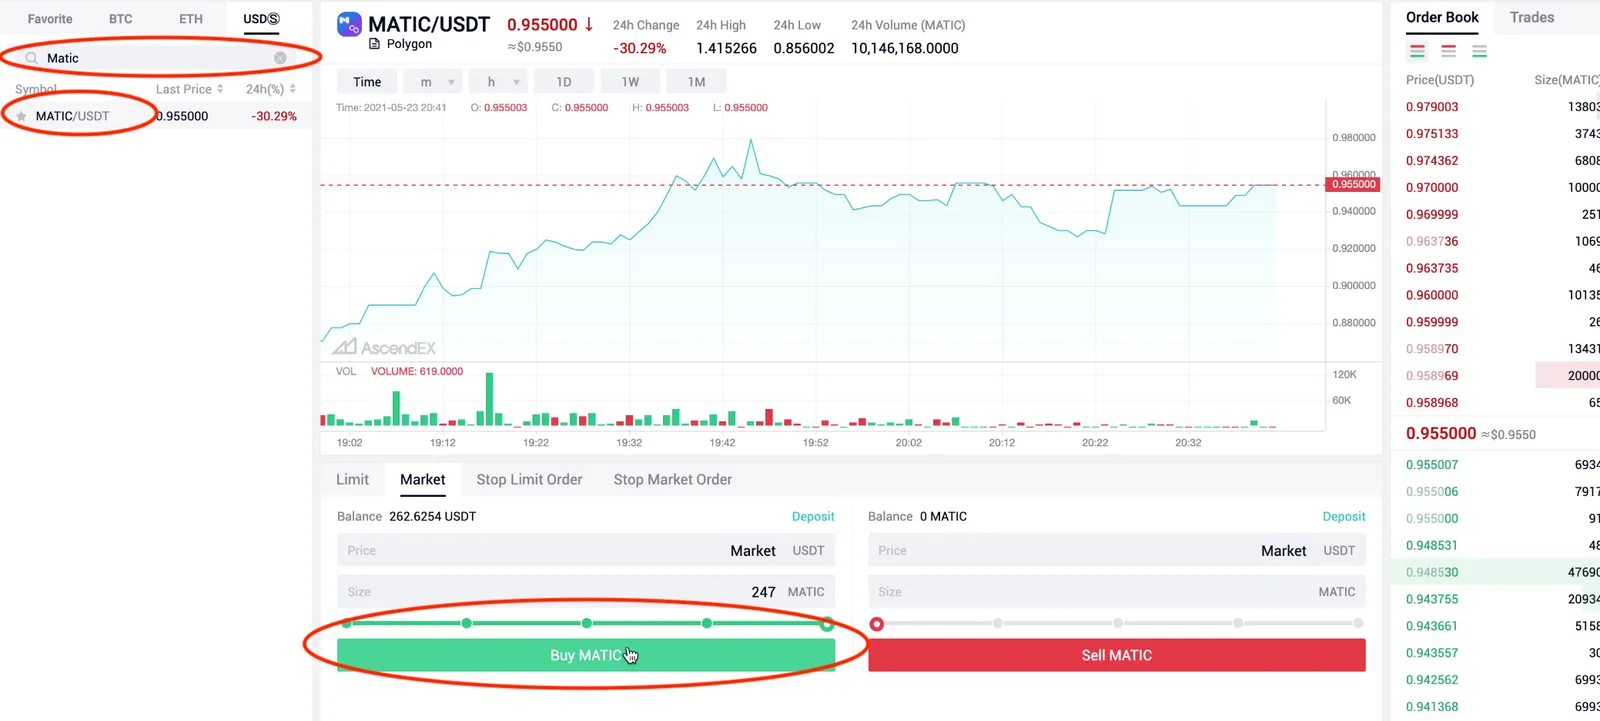Open the BTC markets tab

point(121,19)
